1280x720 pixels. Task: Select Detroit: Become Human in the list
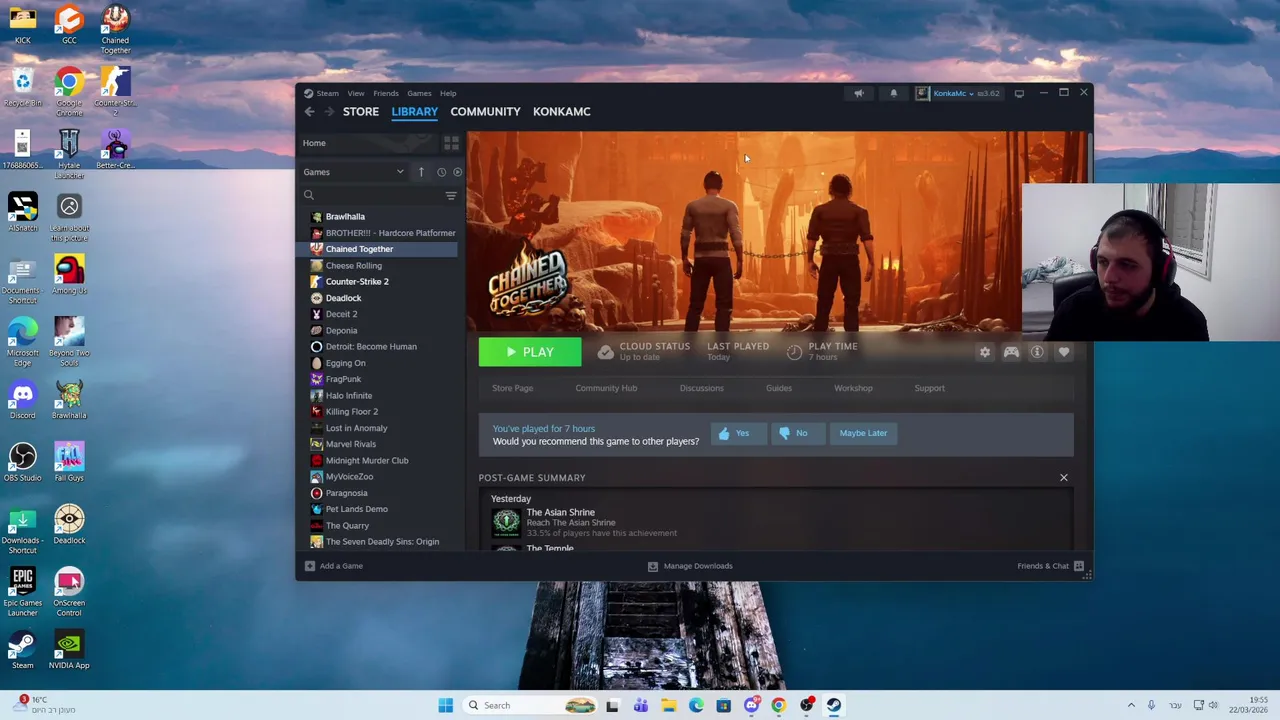tap(380, 347)
